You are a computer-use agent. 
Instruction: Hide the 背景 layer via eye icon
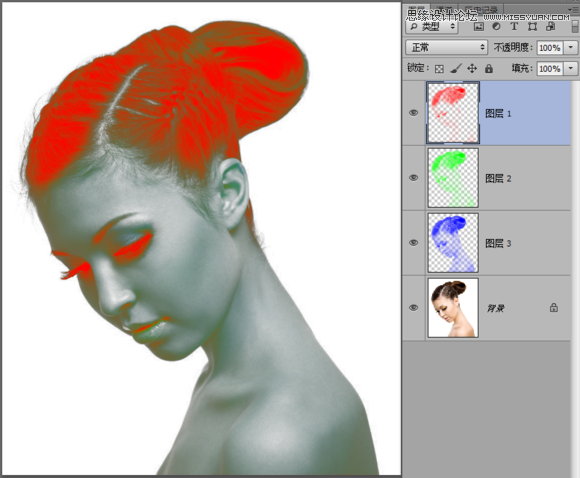coord(414,308)
